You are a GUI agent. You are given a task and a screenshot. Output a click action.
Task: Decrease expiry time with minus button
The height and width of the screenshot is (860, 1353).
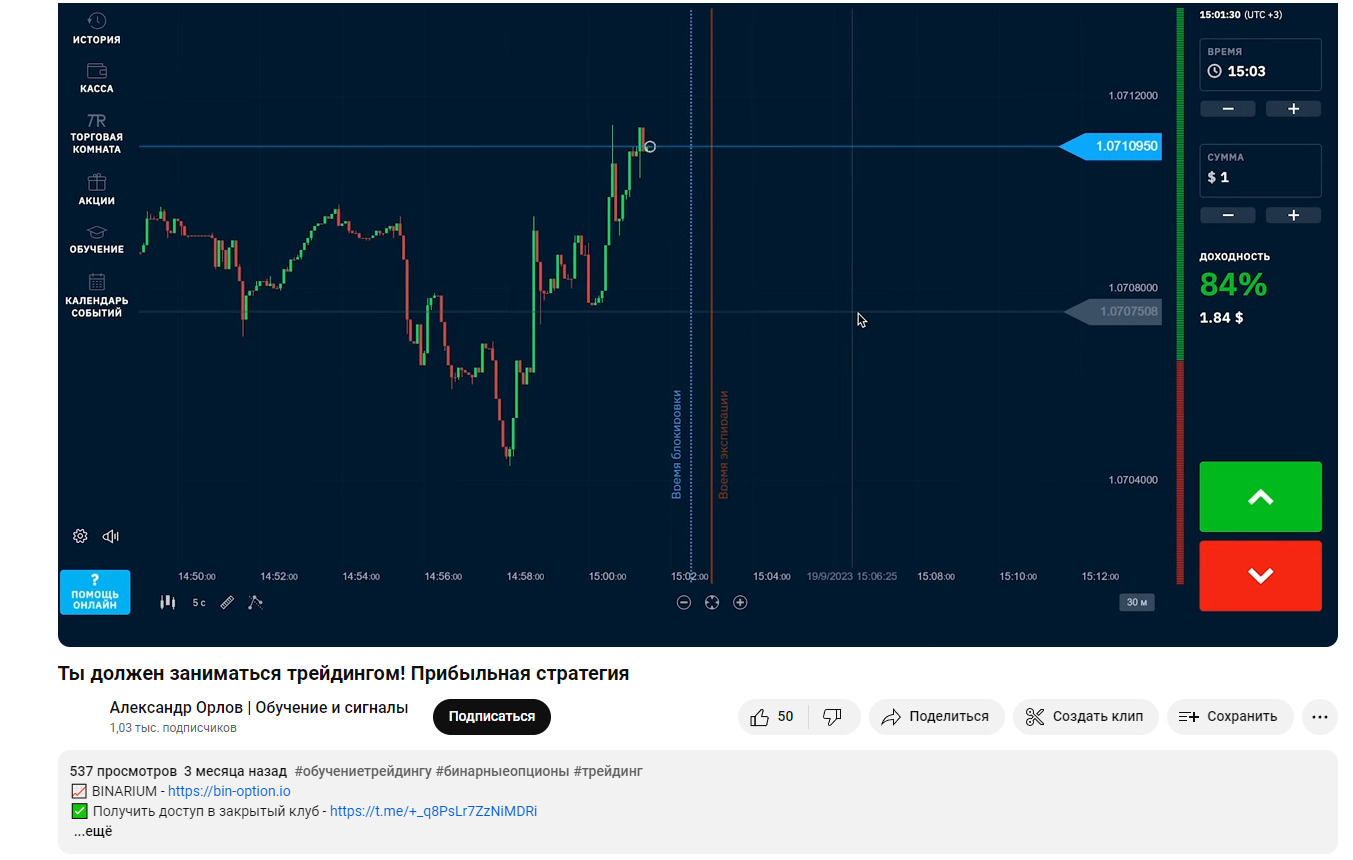click(1227, 109)
